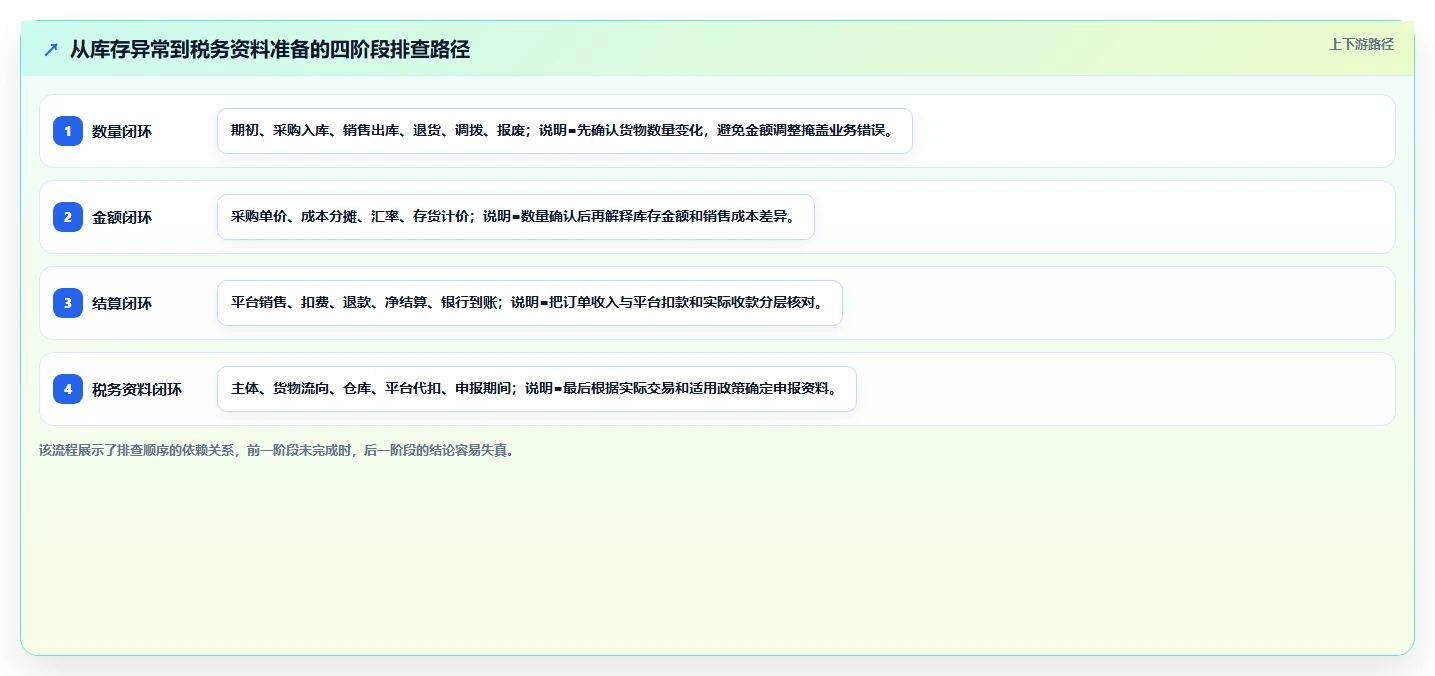1435x676 pixels.
Task: Click the number 3 step badge
Action: 68,303
